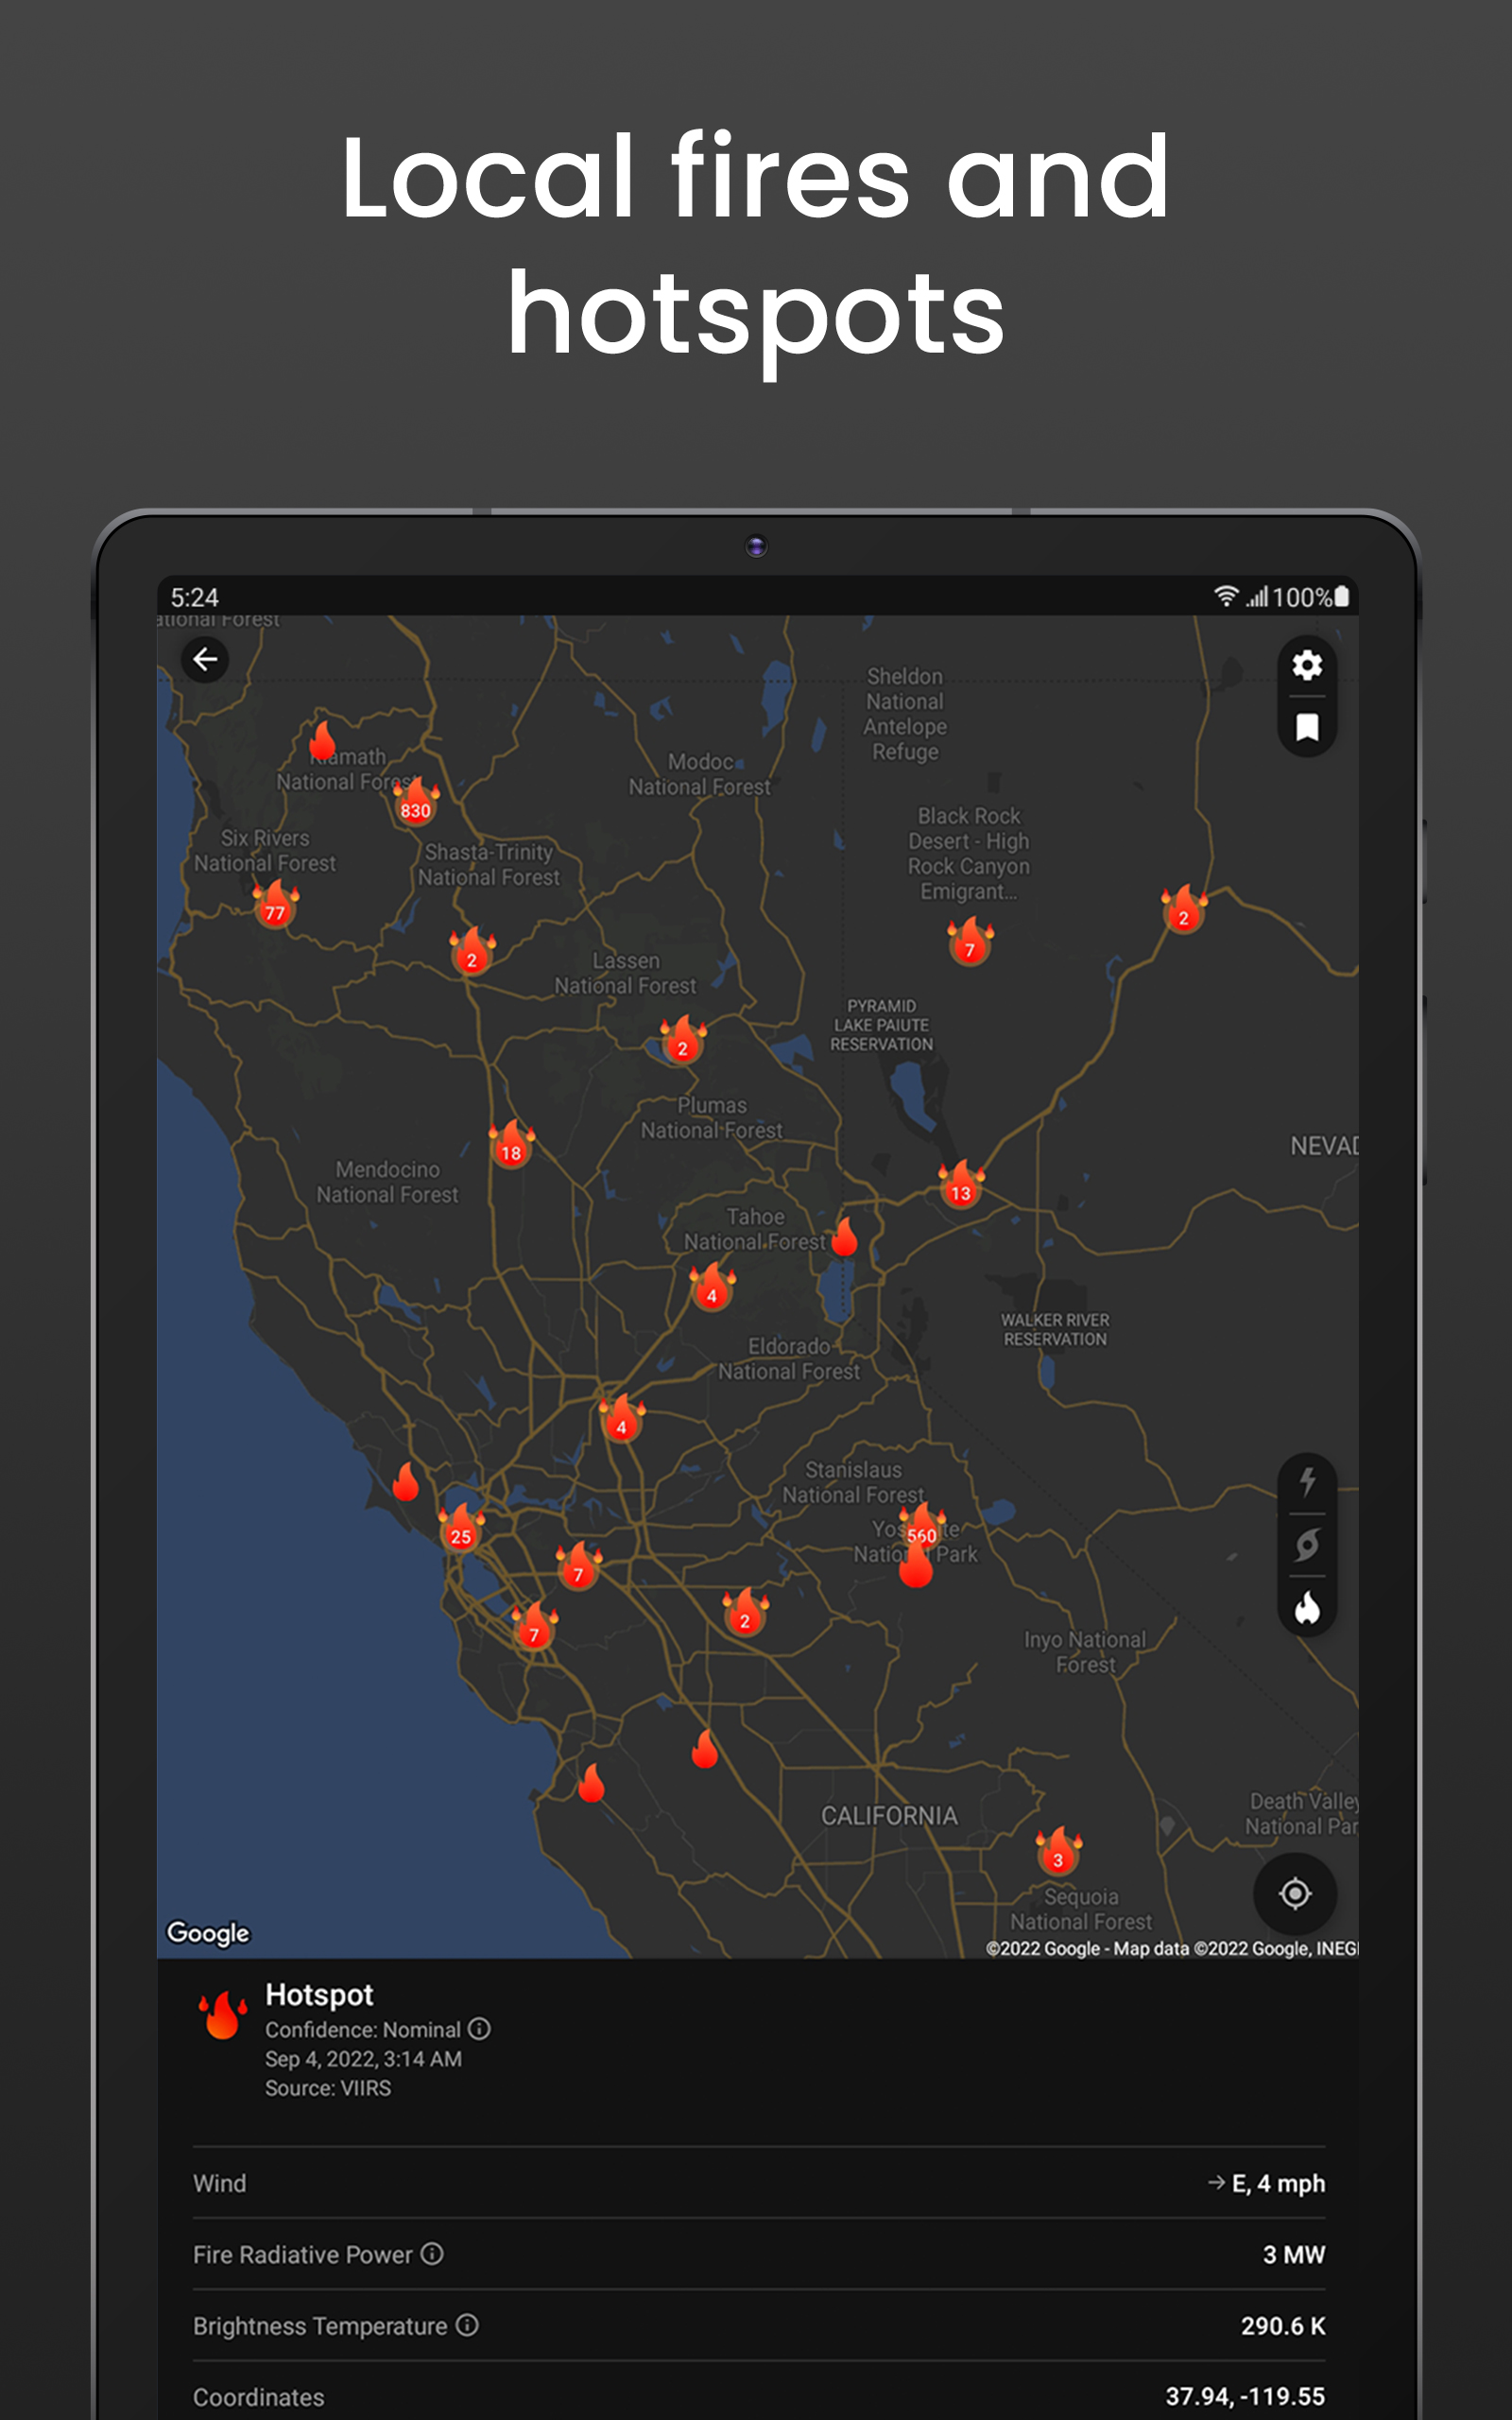Tap the back arrow button
Screen dimensions: 1512x2420
(205, 660)
